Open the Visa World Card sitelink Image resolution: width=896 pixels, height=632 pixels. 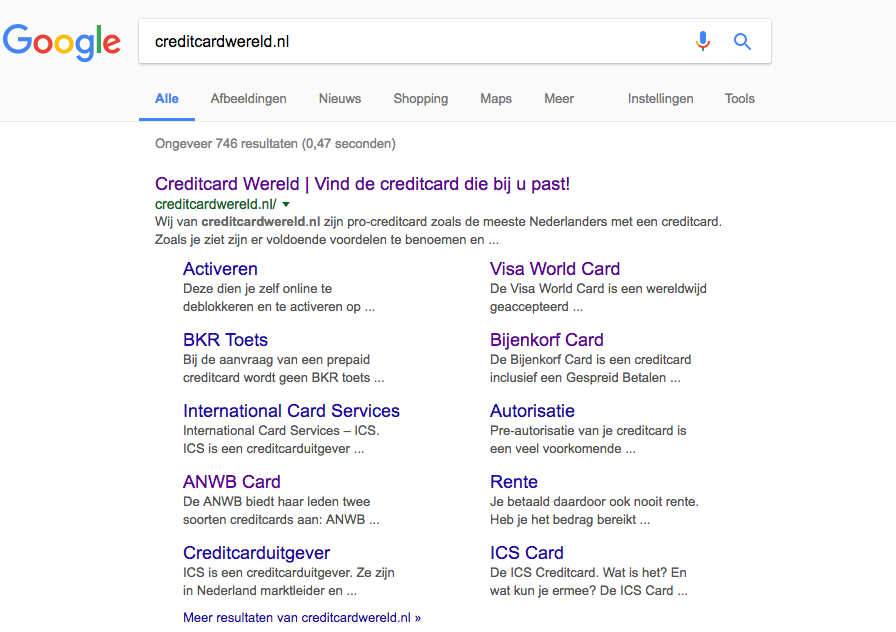click(x=555, y=269)
